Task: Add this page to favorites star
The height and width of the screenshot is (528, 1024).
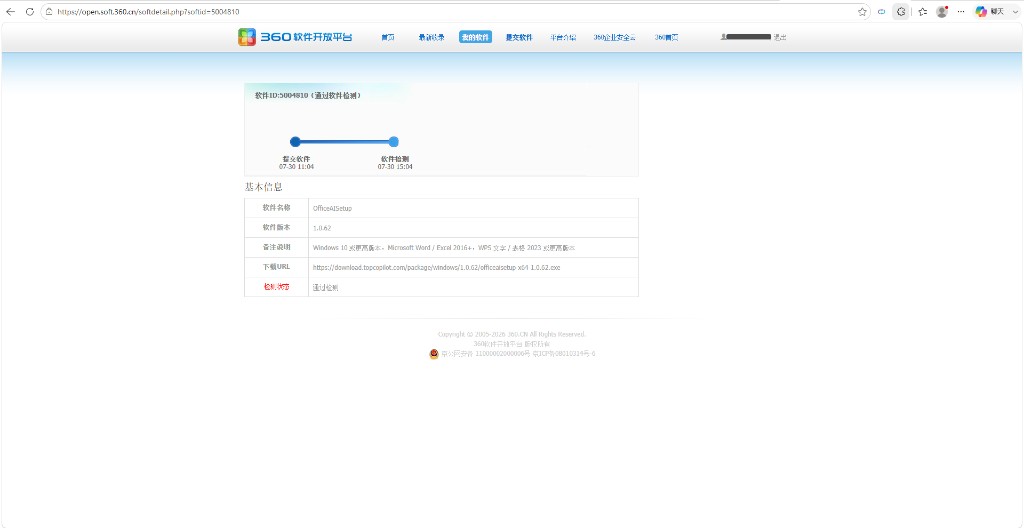Action: coord(862,12)
